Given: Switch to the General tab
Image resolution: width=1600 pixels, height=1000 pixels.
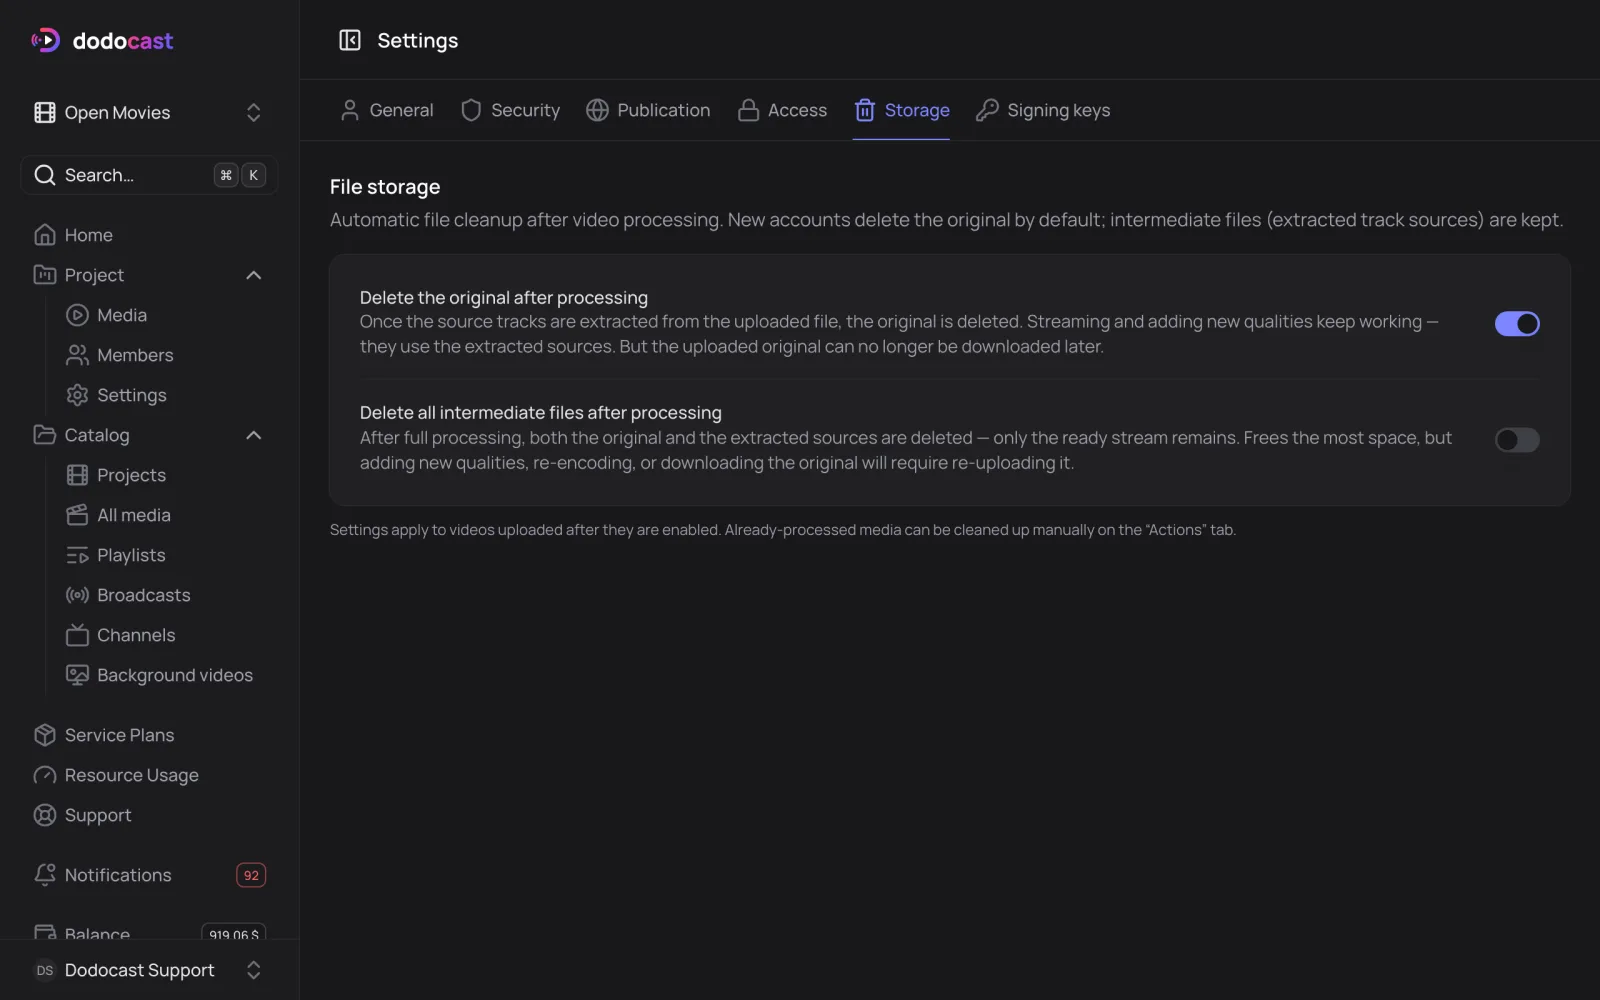Looking at the screenshot, I should [386, 110].
